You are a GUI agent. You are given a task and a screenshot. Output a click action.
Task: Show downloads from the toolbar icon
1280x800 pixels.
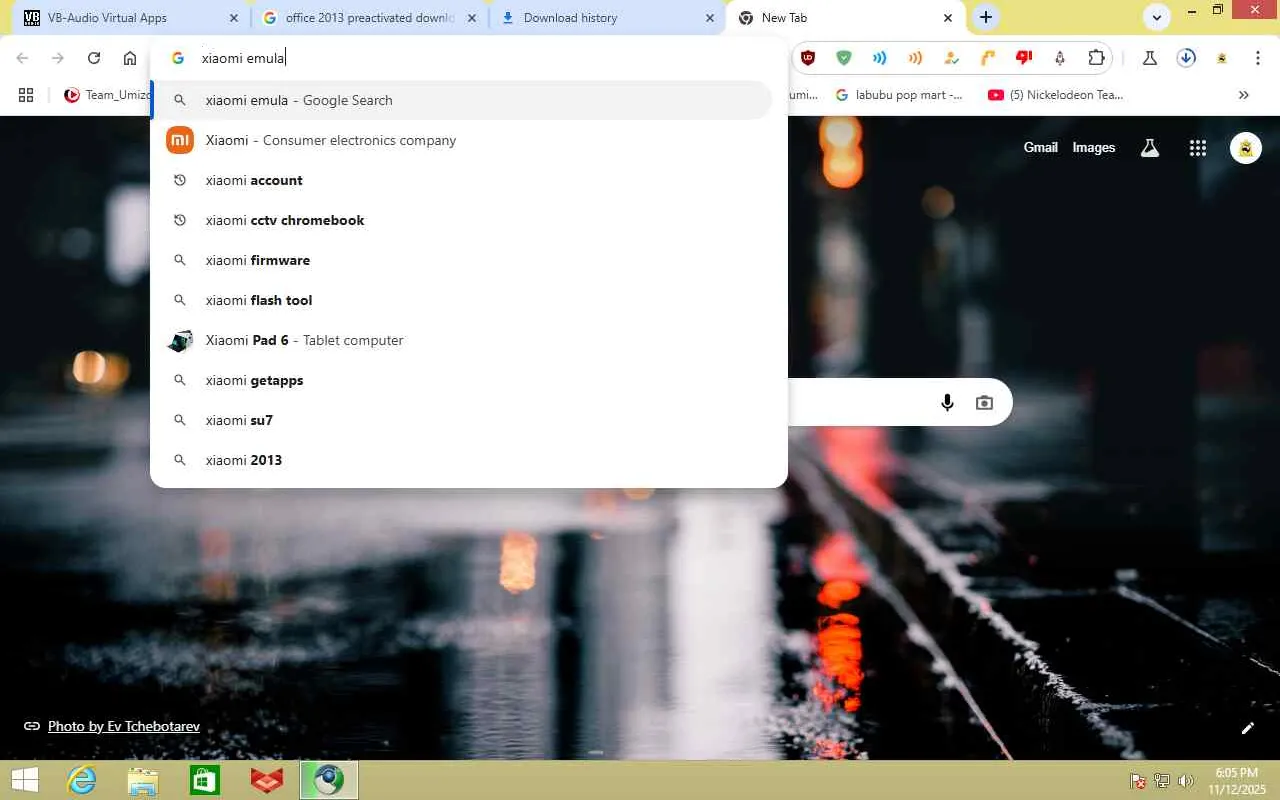(x=1186, y=58)
